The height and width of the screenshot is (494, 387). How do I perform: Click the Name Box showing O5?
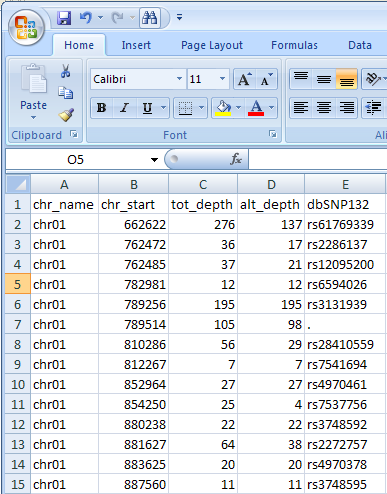[x=76, y=160]
